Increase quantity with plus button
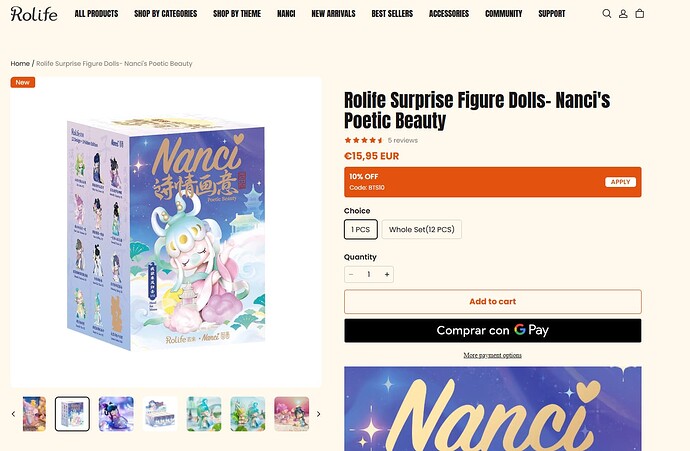 click(x=387, y=274)
